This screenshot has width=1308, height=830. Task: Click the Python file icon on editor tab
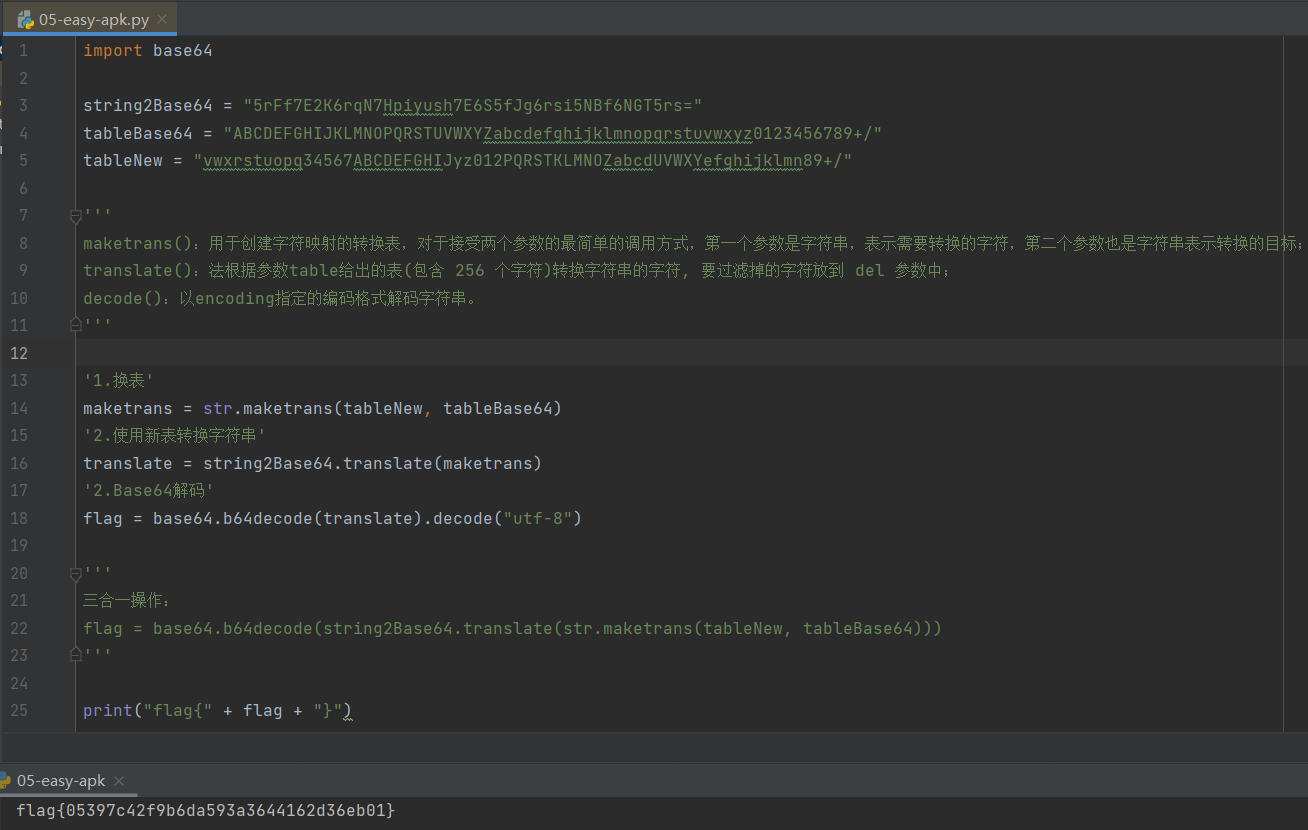[x=26, y=19]
